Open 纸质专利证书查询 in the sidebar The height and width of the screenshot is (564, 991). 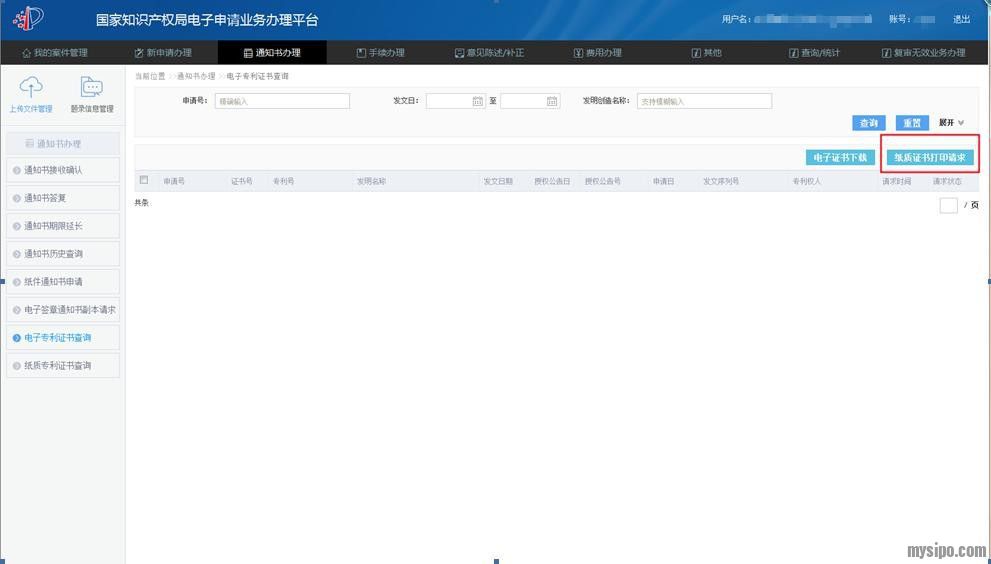[x=62, y=366]
